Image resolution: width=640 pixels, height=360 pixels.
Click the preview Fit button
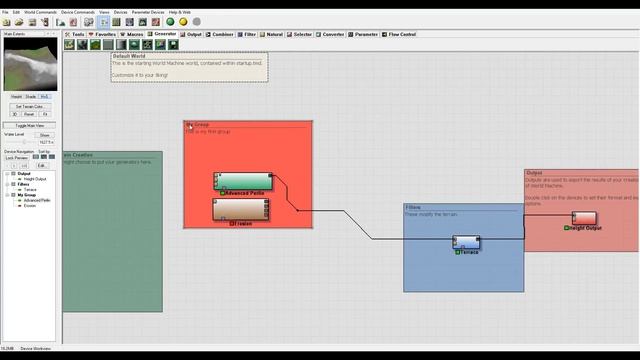(x=45, y=114)
